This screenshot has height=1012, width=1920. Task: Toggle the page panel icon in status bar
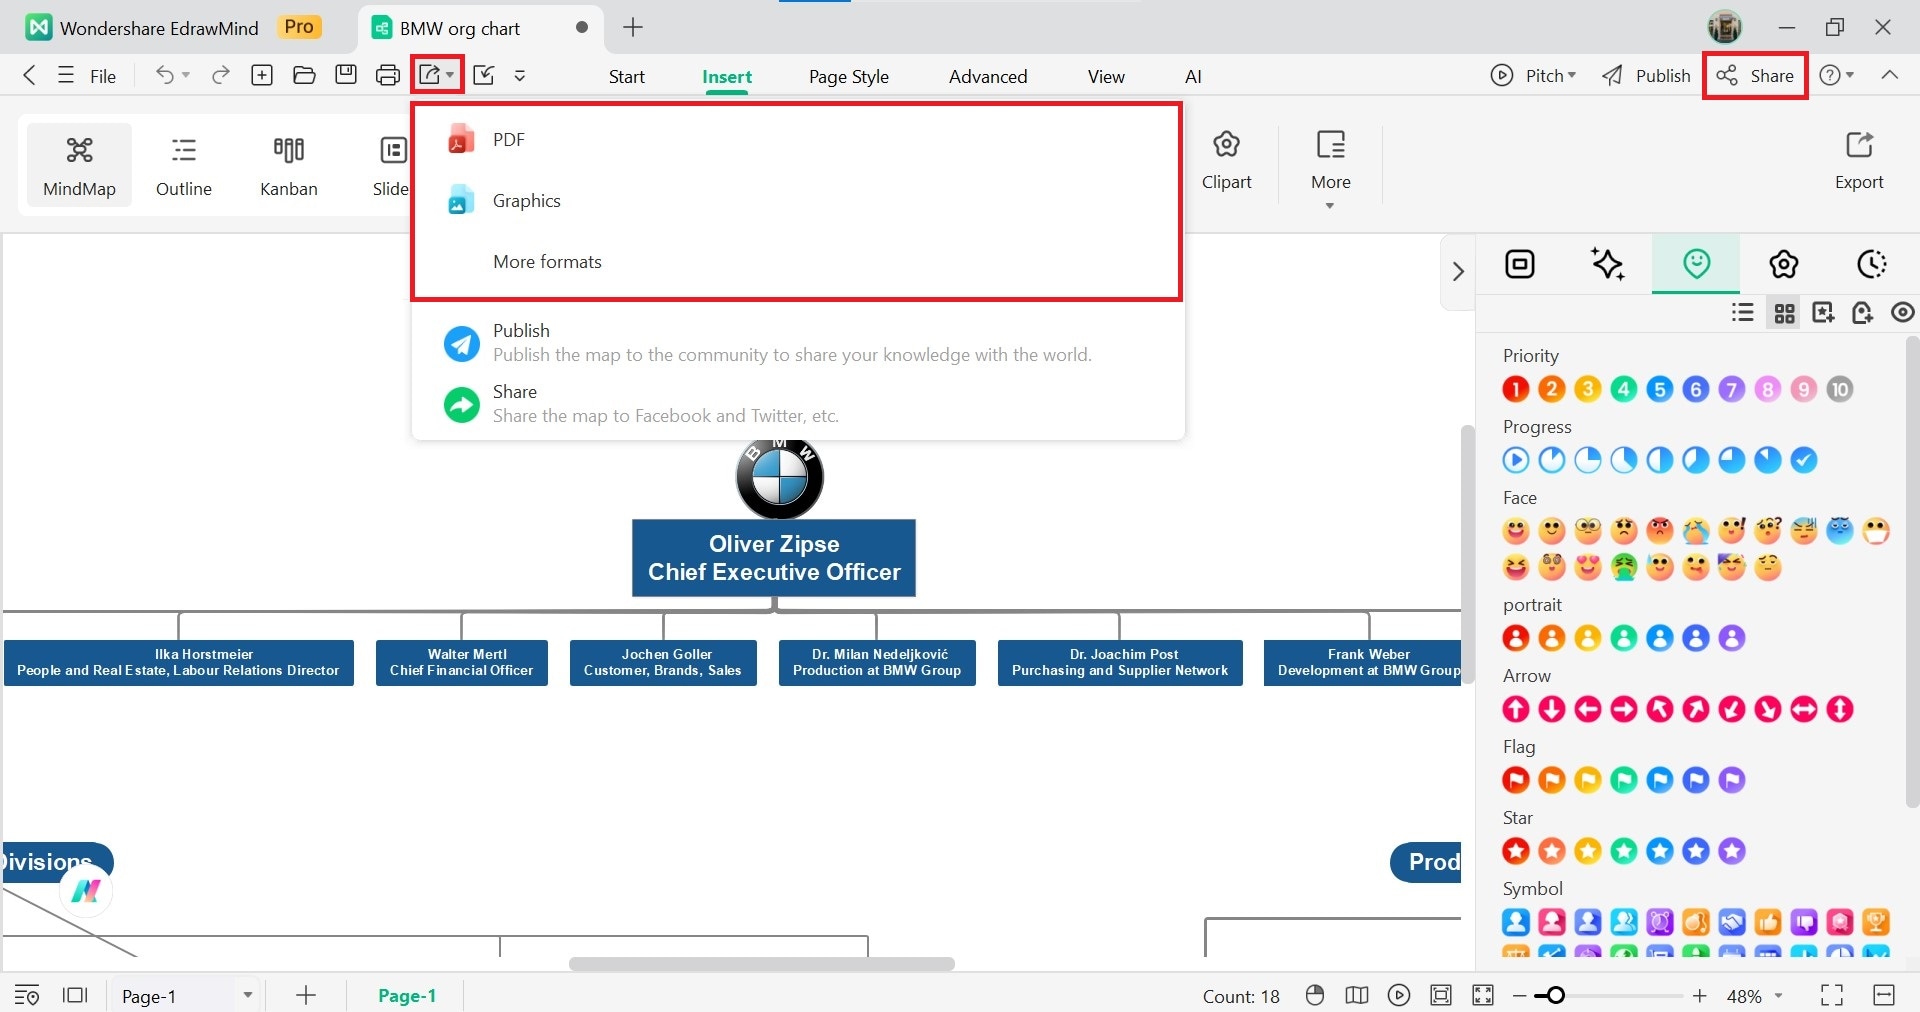click(x=75, y=995)
